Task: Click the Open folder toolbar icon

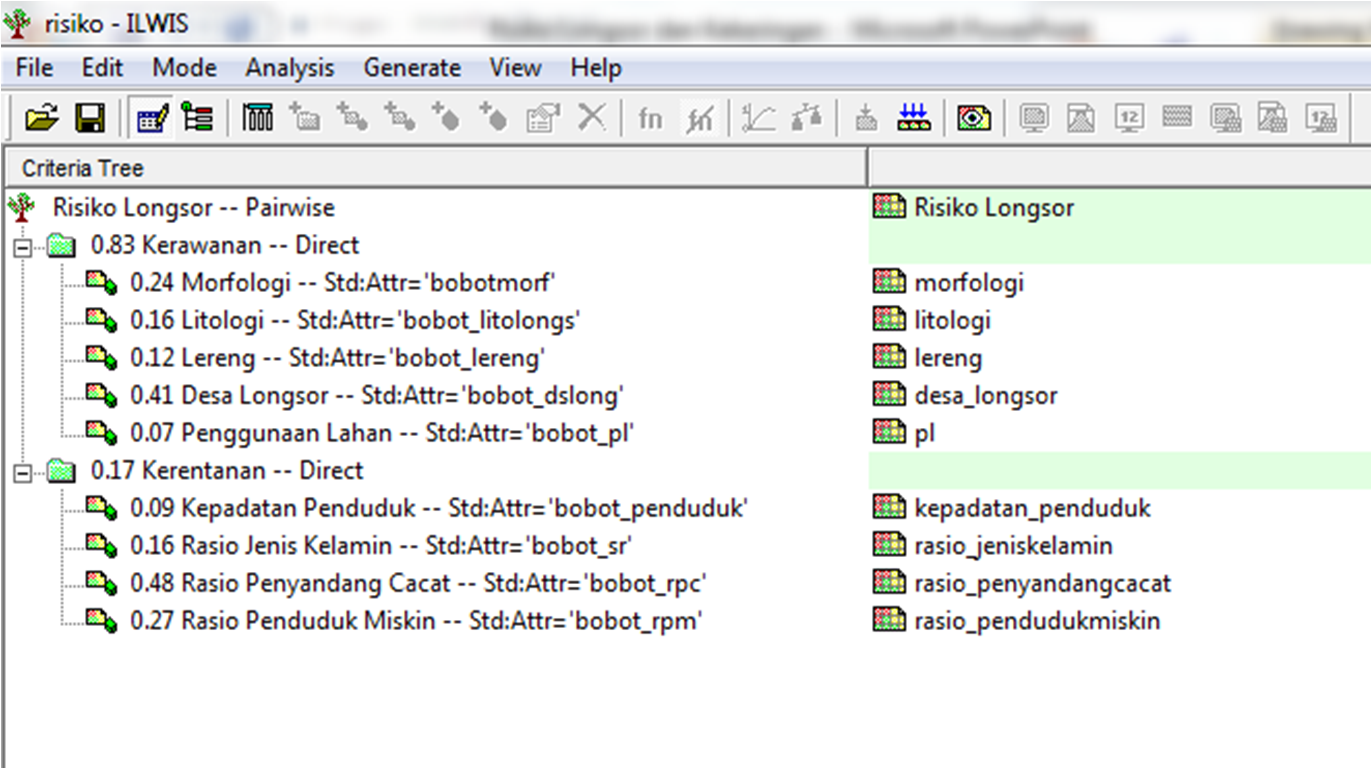Action: pyautogui.click(x=41, y=119)
